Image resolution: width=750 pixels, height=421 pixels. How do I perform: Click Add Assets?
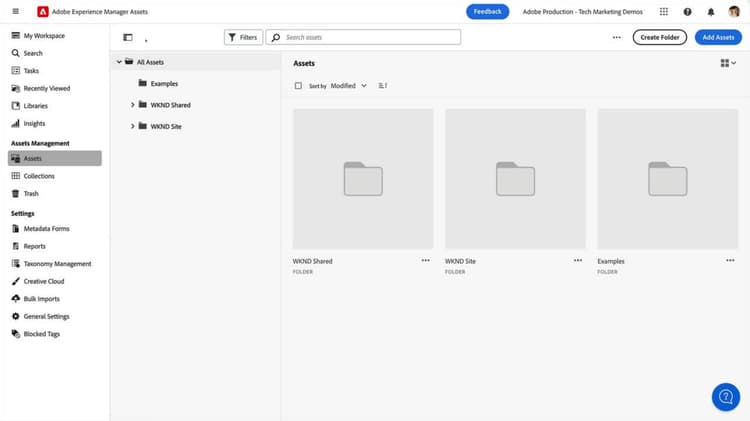tap(718, 37)
